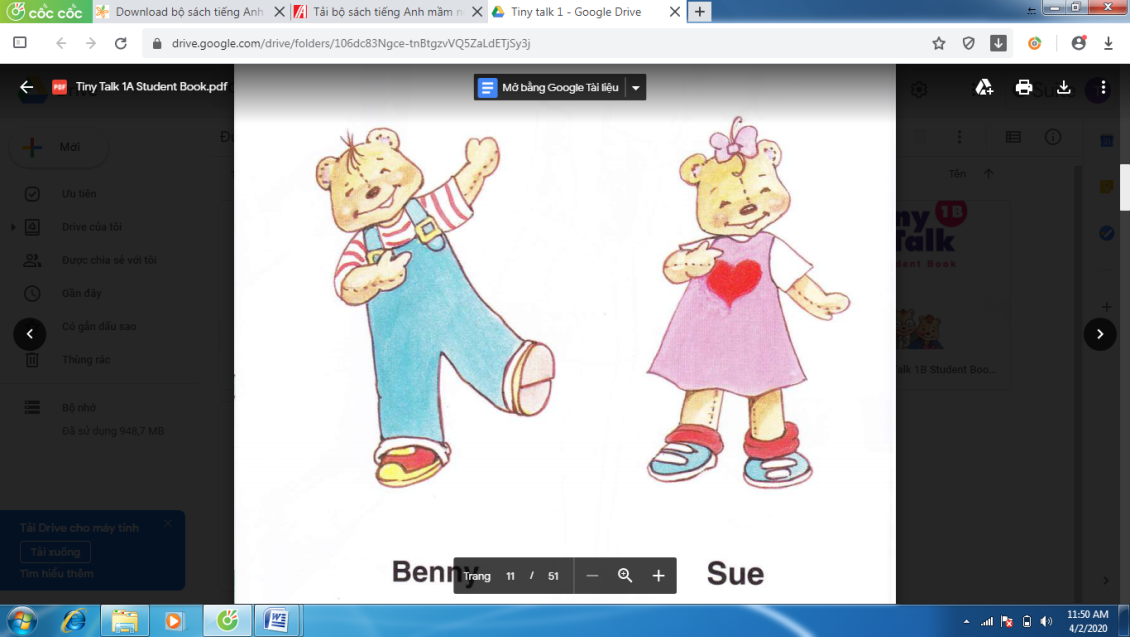Open with Google Tài liệu
This screenshot has width=1130, height=637.
[x=550, y=87]
